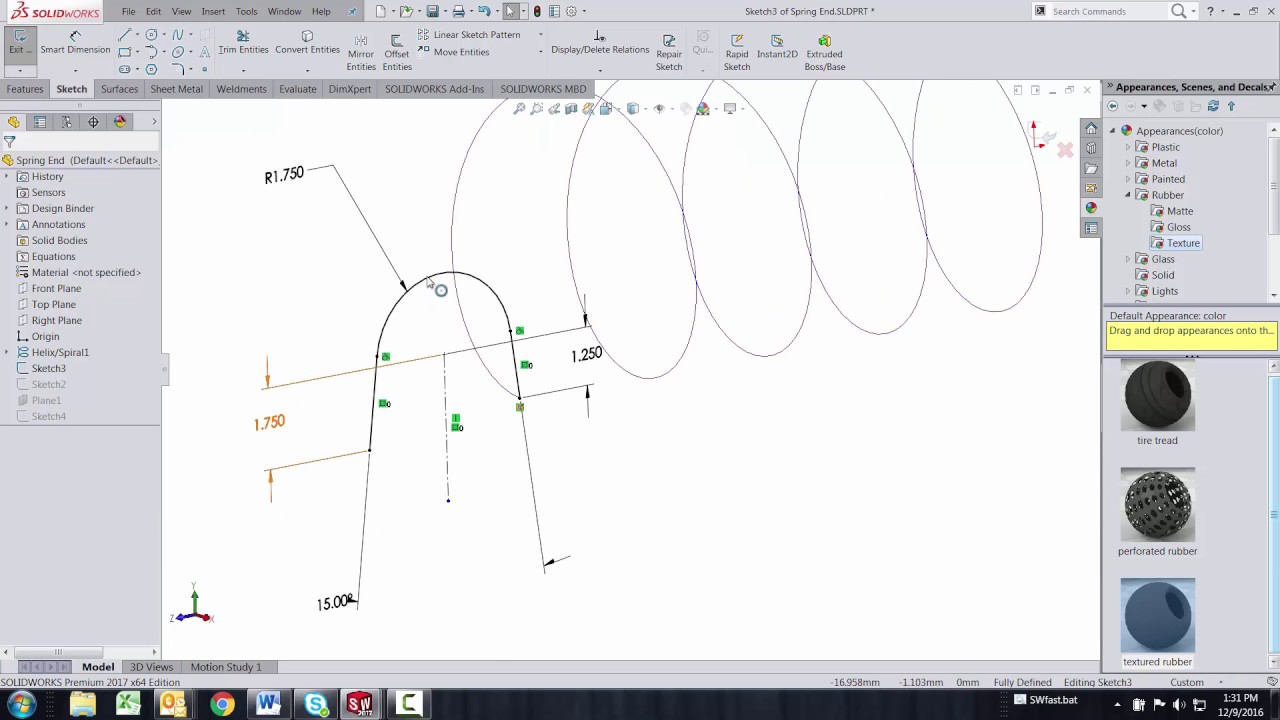Select the perforated rubber appearance thumbnail
This screenshot has height=720, width=1280.
(x=1157, y=505)
